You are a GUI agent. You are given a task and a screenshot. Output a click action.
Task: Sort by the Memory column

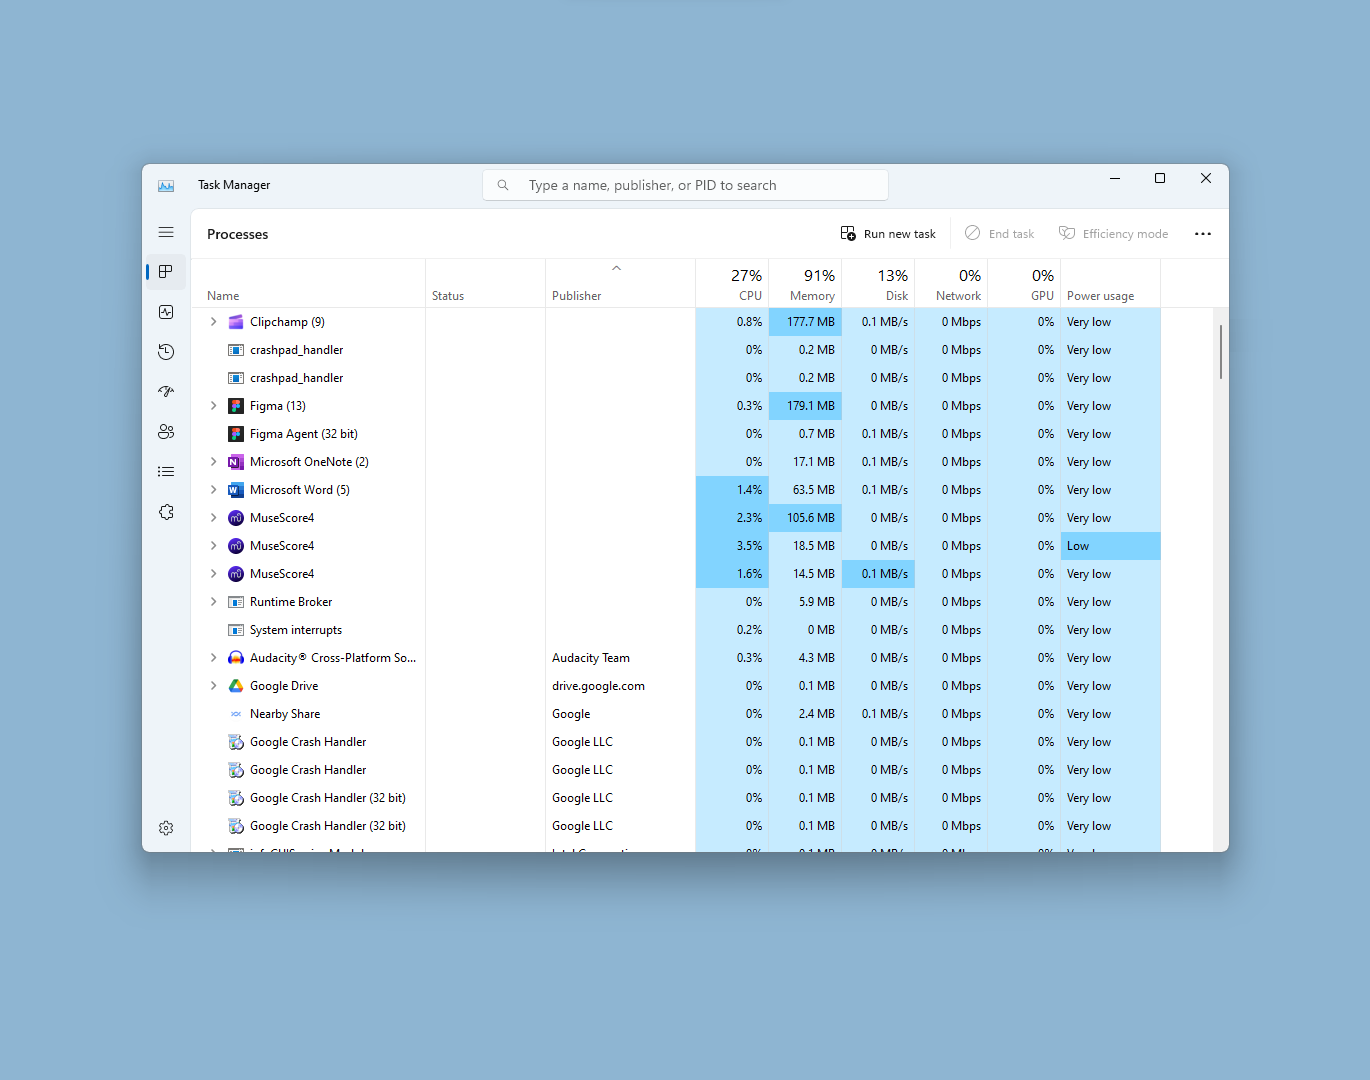805,284
